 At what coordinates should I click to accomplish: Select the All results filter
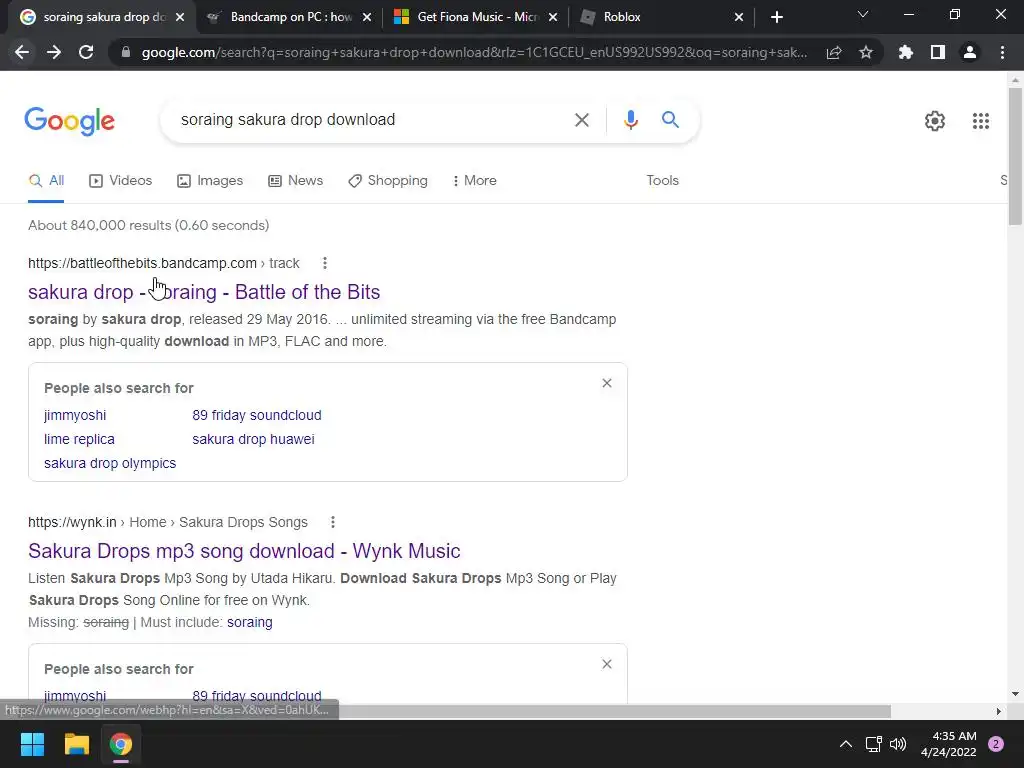coord(46,181)
